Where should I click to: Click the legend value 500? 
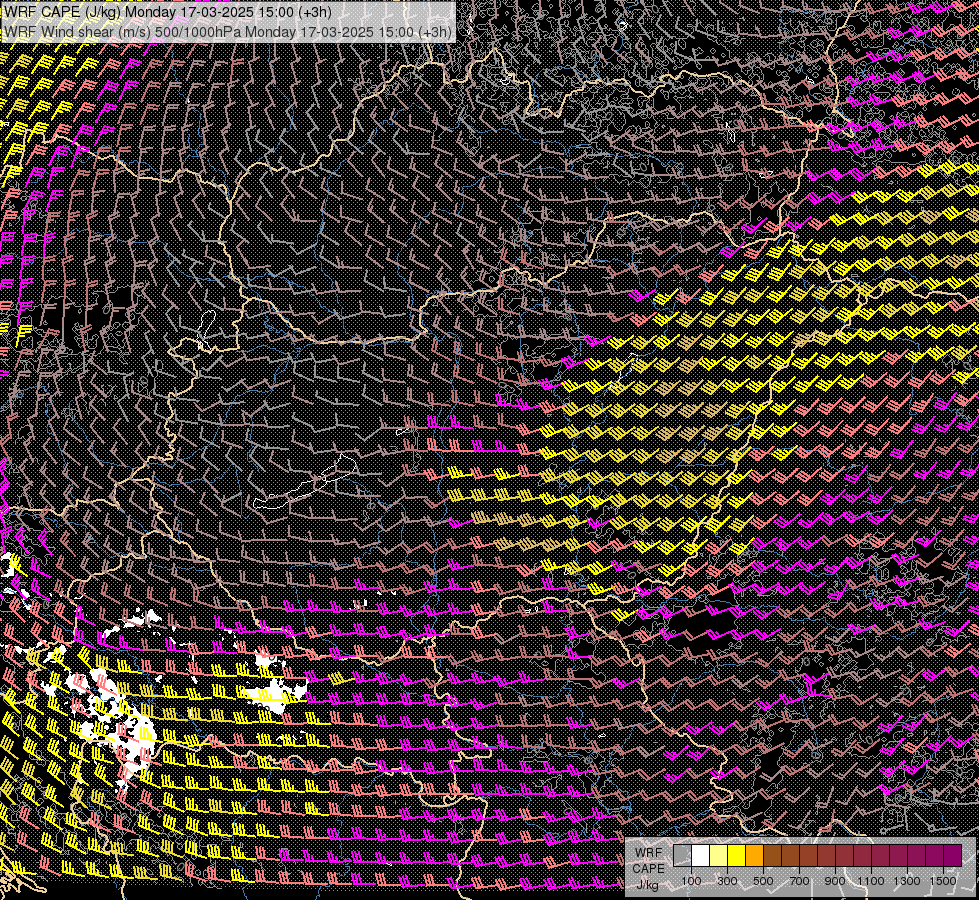763,881
